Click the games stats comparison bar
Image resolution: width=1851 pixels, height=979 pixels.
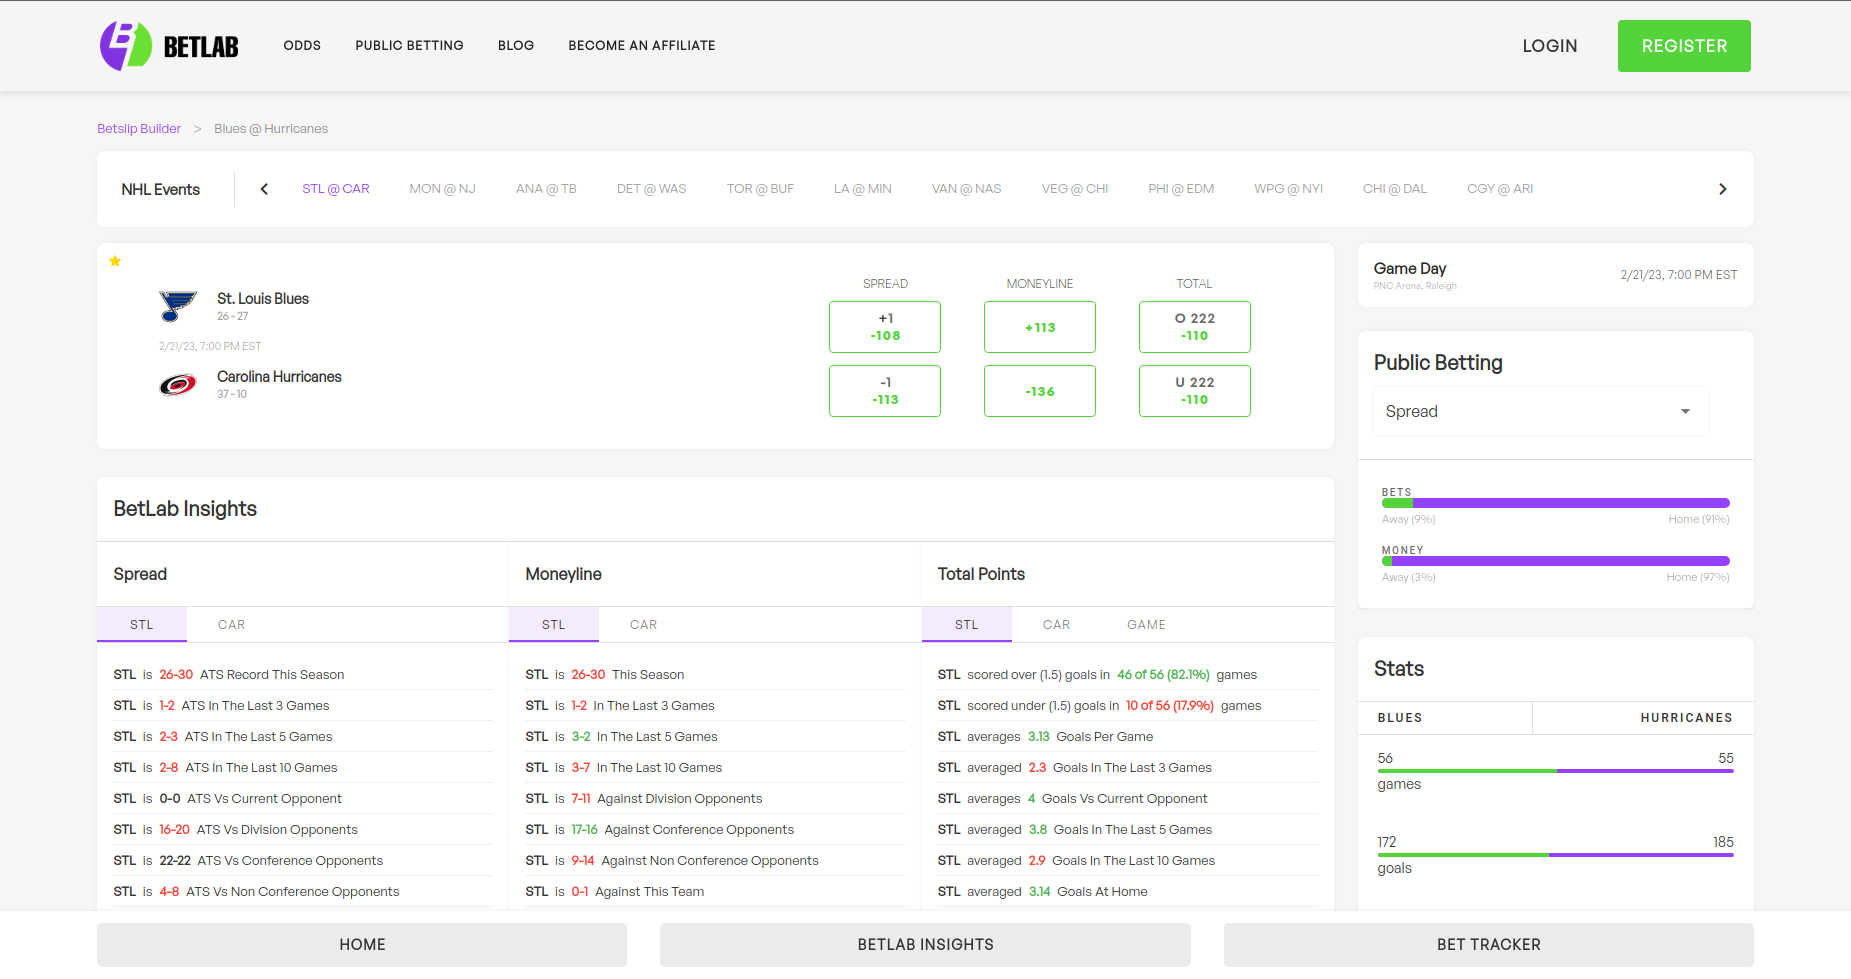tap(1555, 771)
